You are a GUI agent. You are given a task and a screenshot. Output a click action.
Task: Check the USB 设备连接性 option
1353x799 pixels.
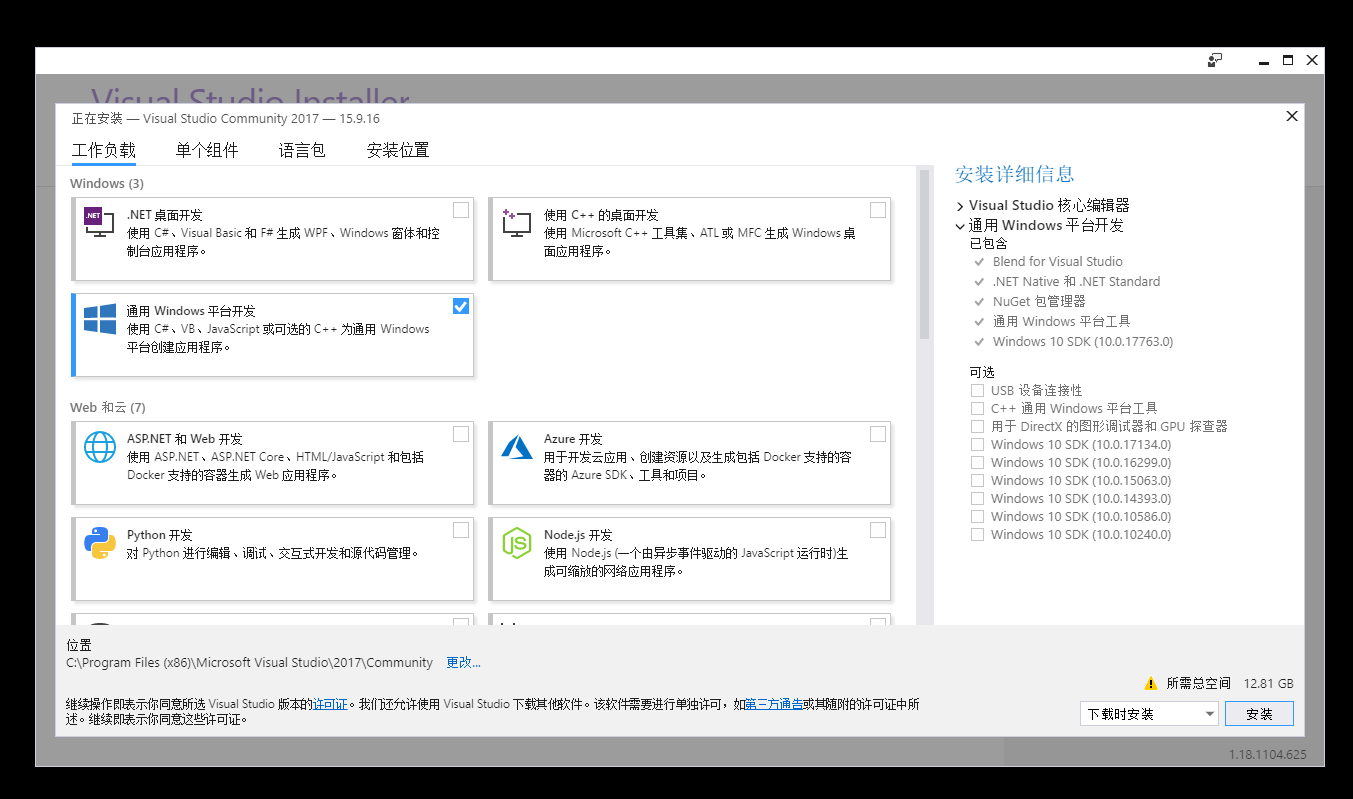click(x=977, y=391)
